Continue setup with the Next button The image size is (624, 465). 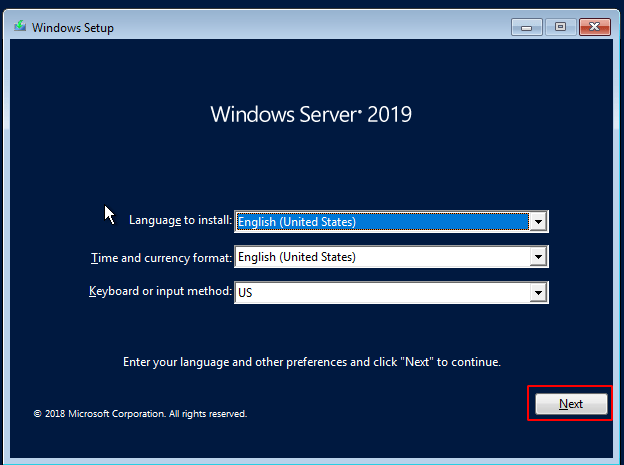point(571,404)
